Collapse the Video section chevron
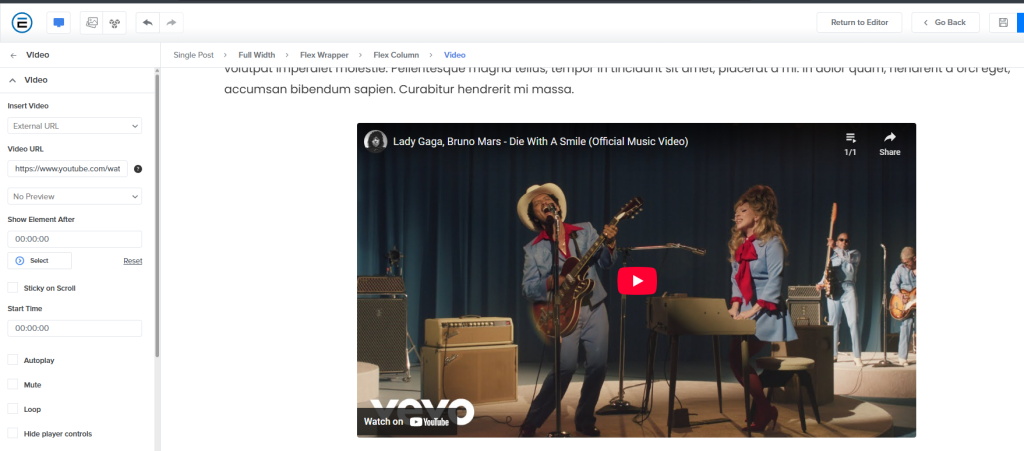Image resolution: width=1024 pixels, height=451 pixels. tap(12, 80)
